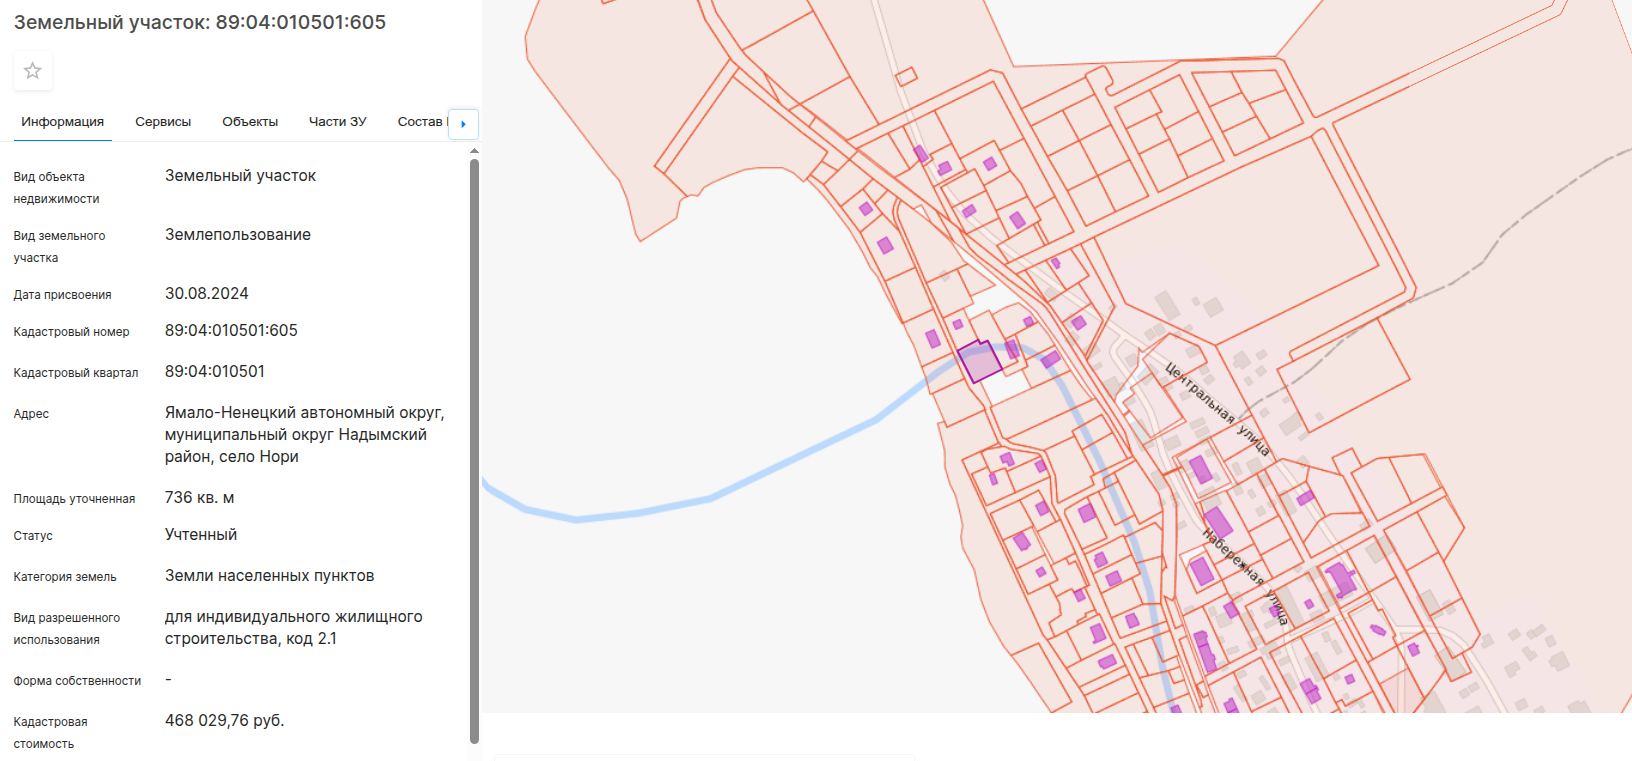Image resolution: width=1632 pixels, height=761 pixels.
Task: Add the land plot to favorites with the star
Action: click(x=33, y=71)
